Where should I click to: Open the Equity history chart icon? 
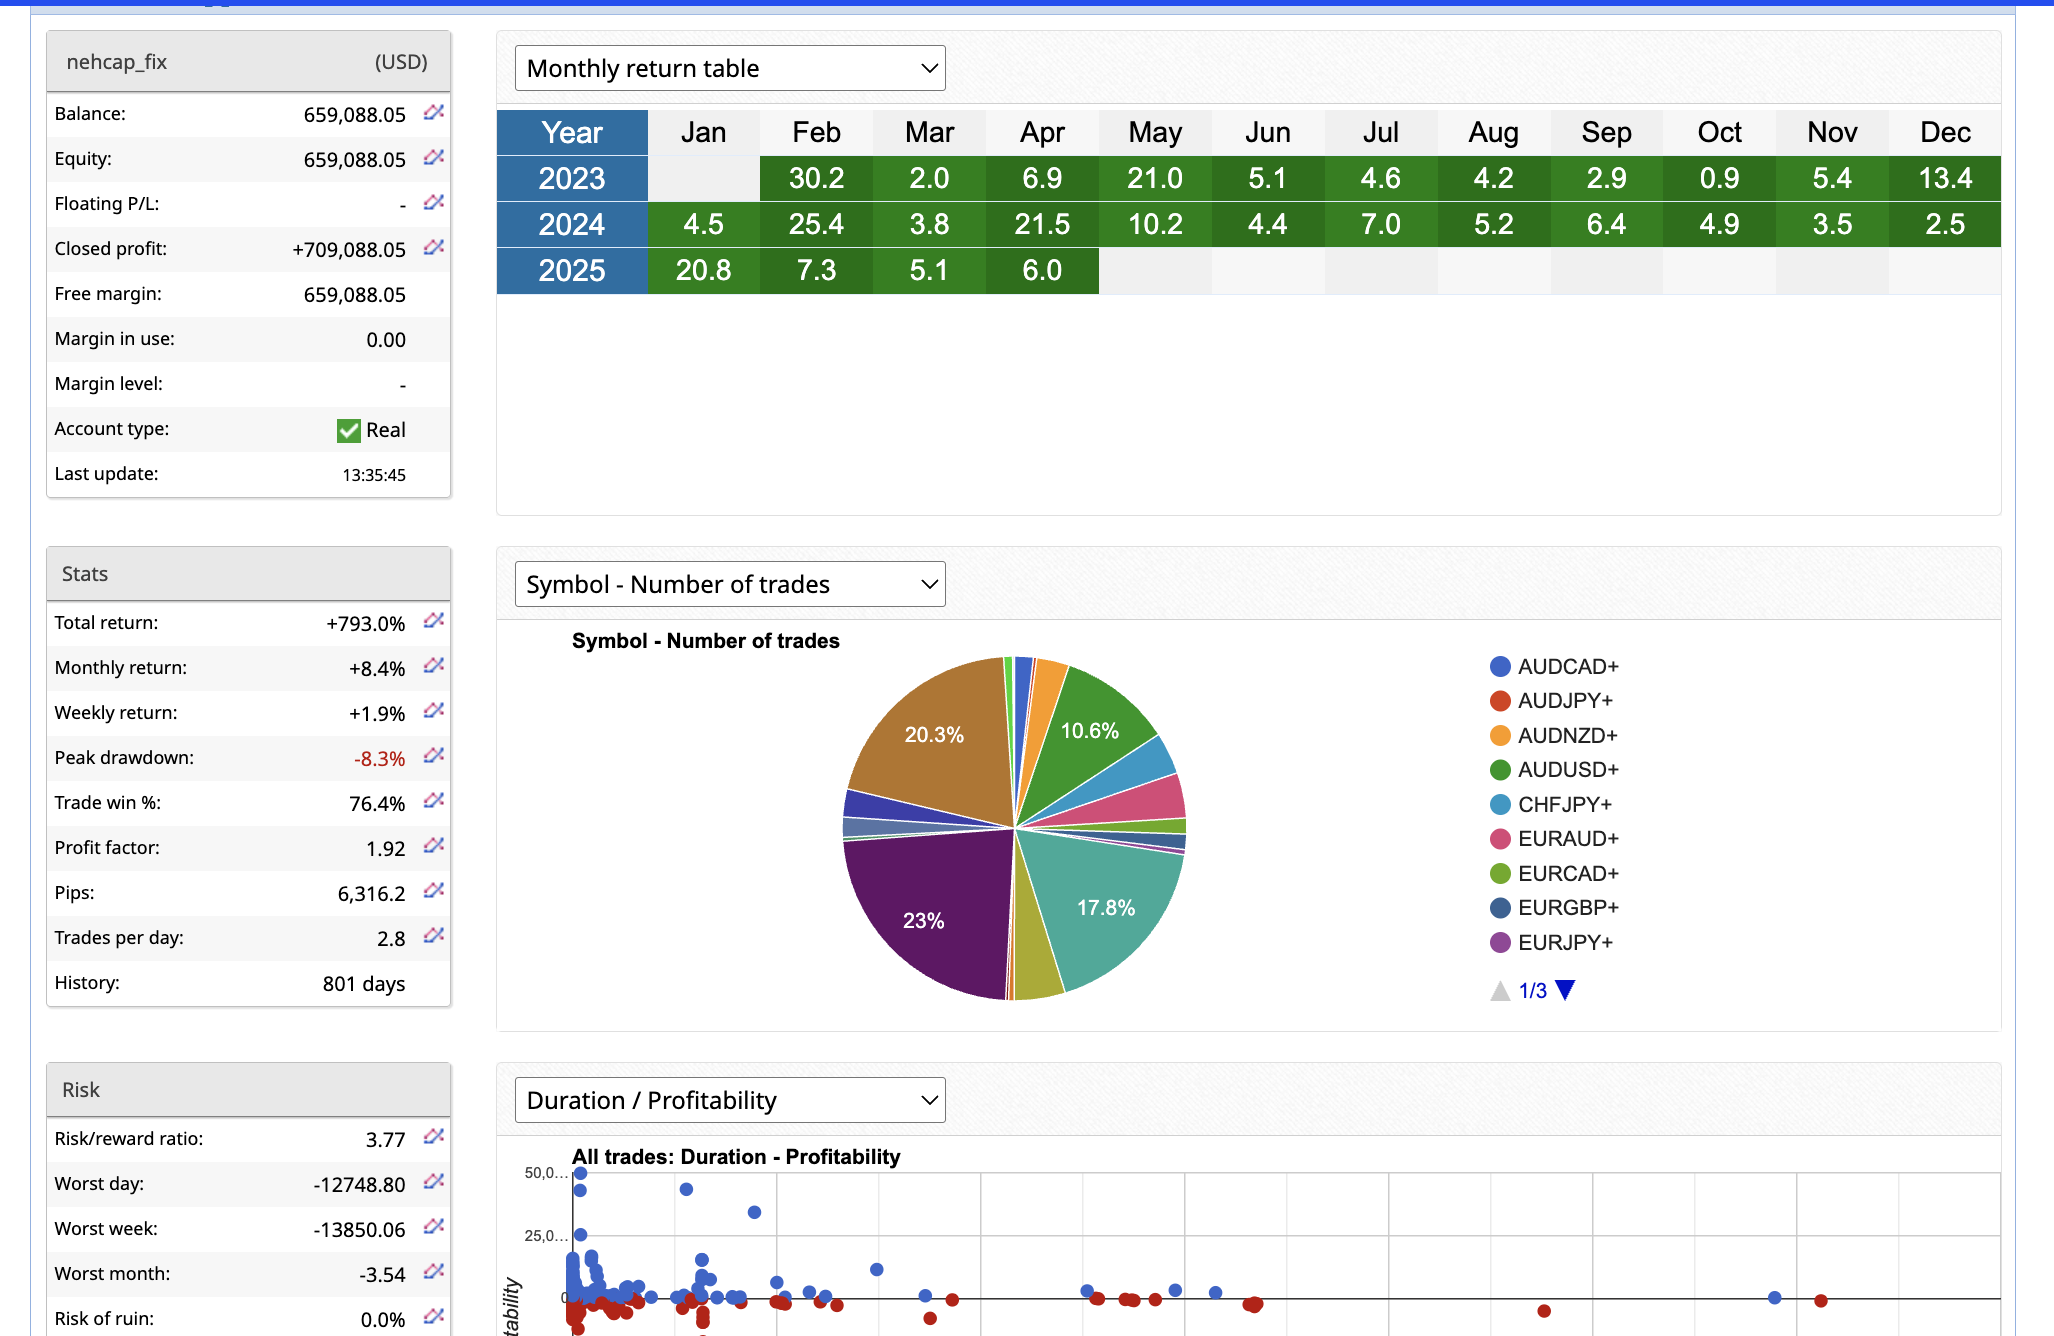point(433,157)
